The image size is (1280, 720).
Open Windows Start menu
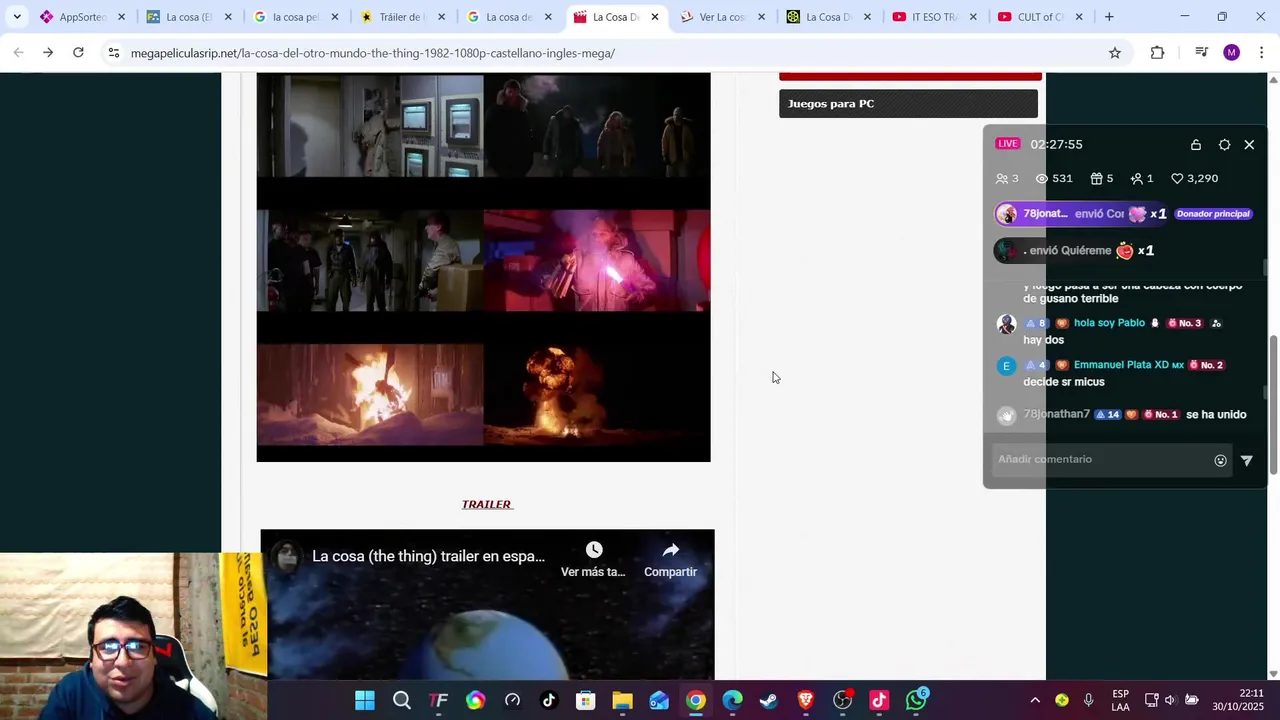365,701
